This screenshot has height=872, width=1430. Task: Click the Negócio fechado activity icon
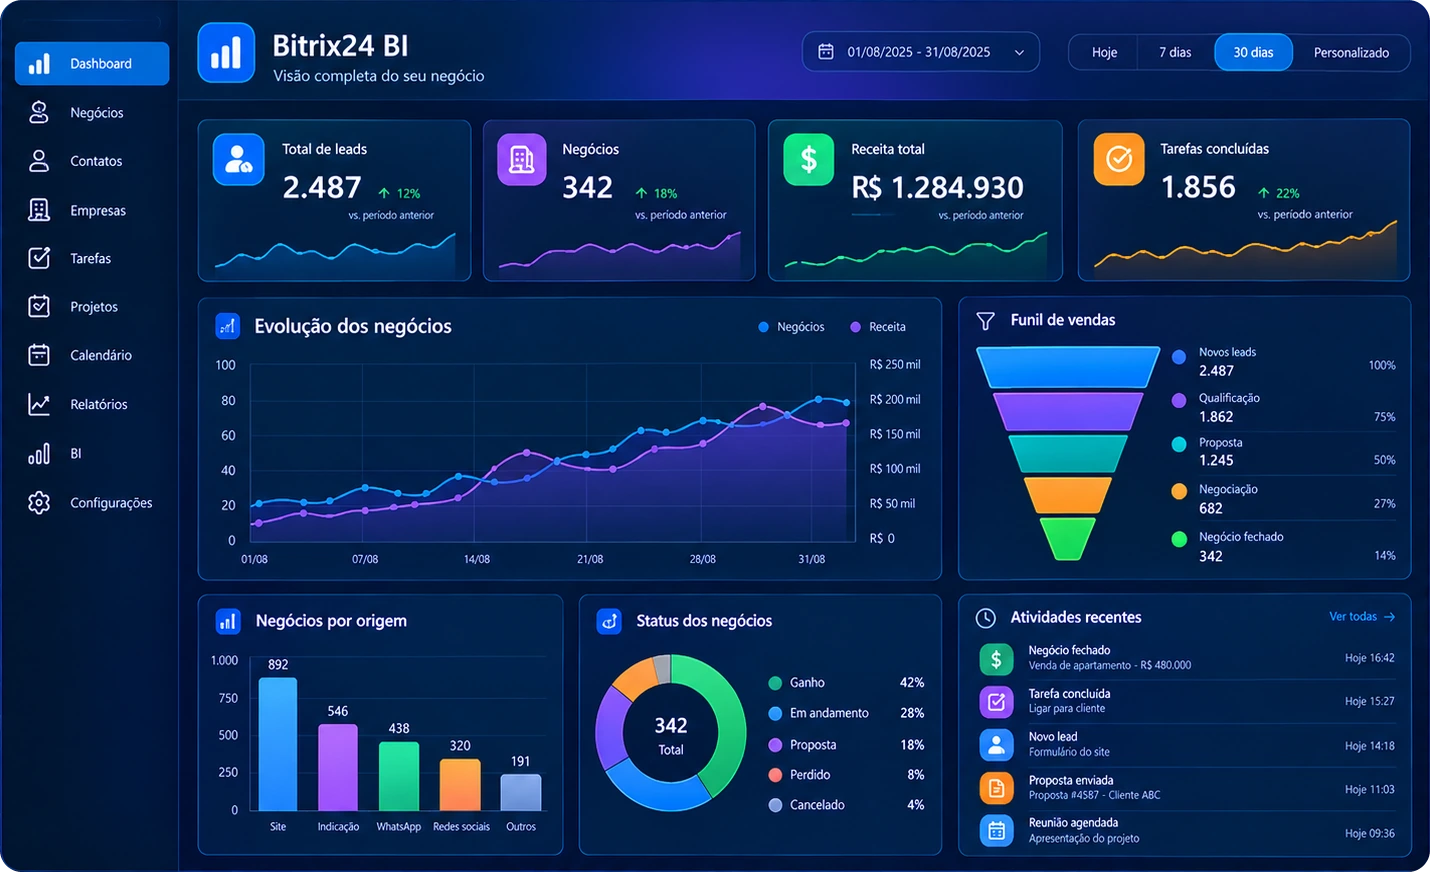(996, 658)
